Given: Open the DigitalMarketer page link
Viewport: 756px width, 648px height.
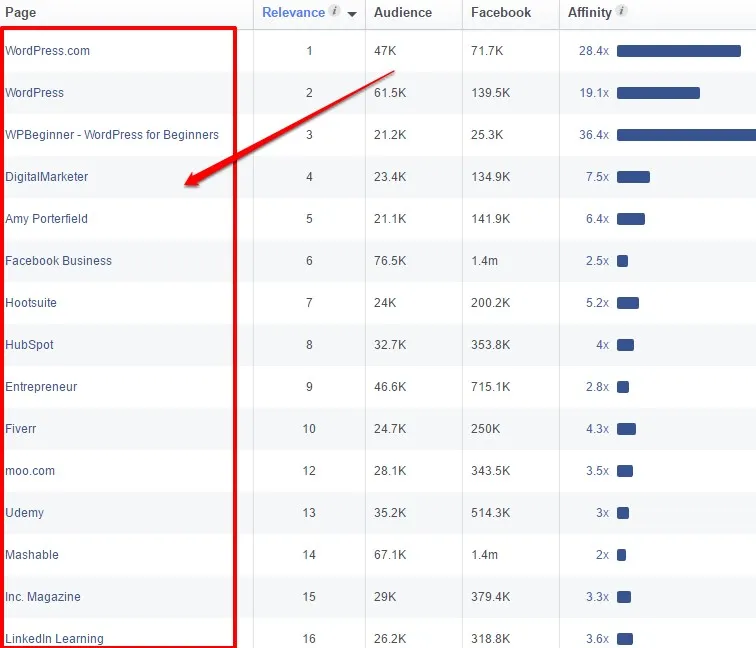Looking at the screenshot, I should (46, 176).
